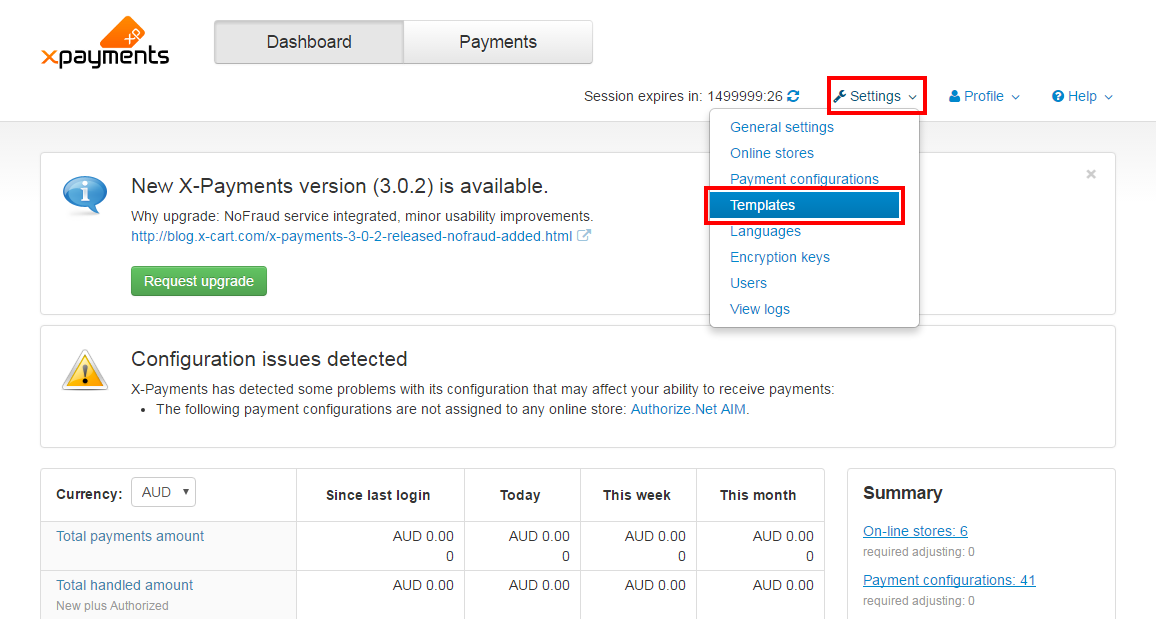
Task: Click the blue info bubble icon
Action: 85,195
